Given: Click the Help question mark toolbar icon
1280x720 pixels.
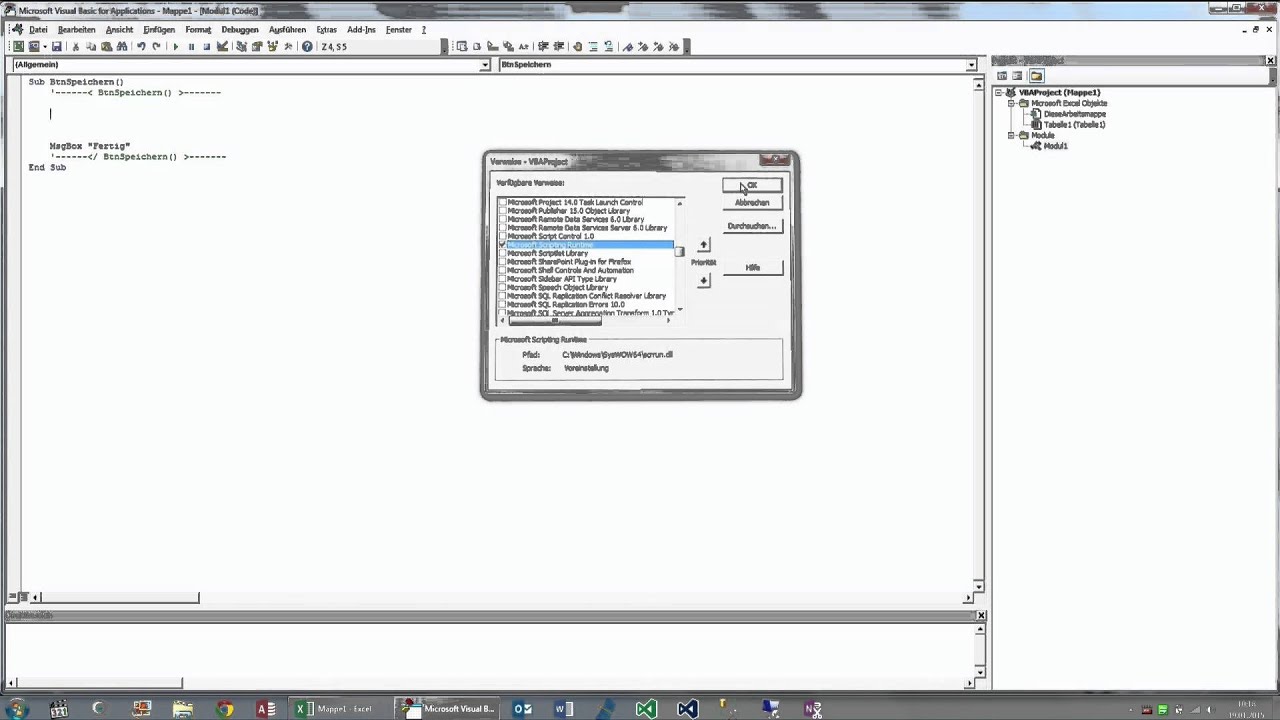Looking at the screenshot, I should (307, 46).
